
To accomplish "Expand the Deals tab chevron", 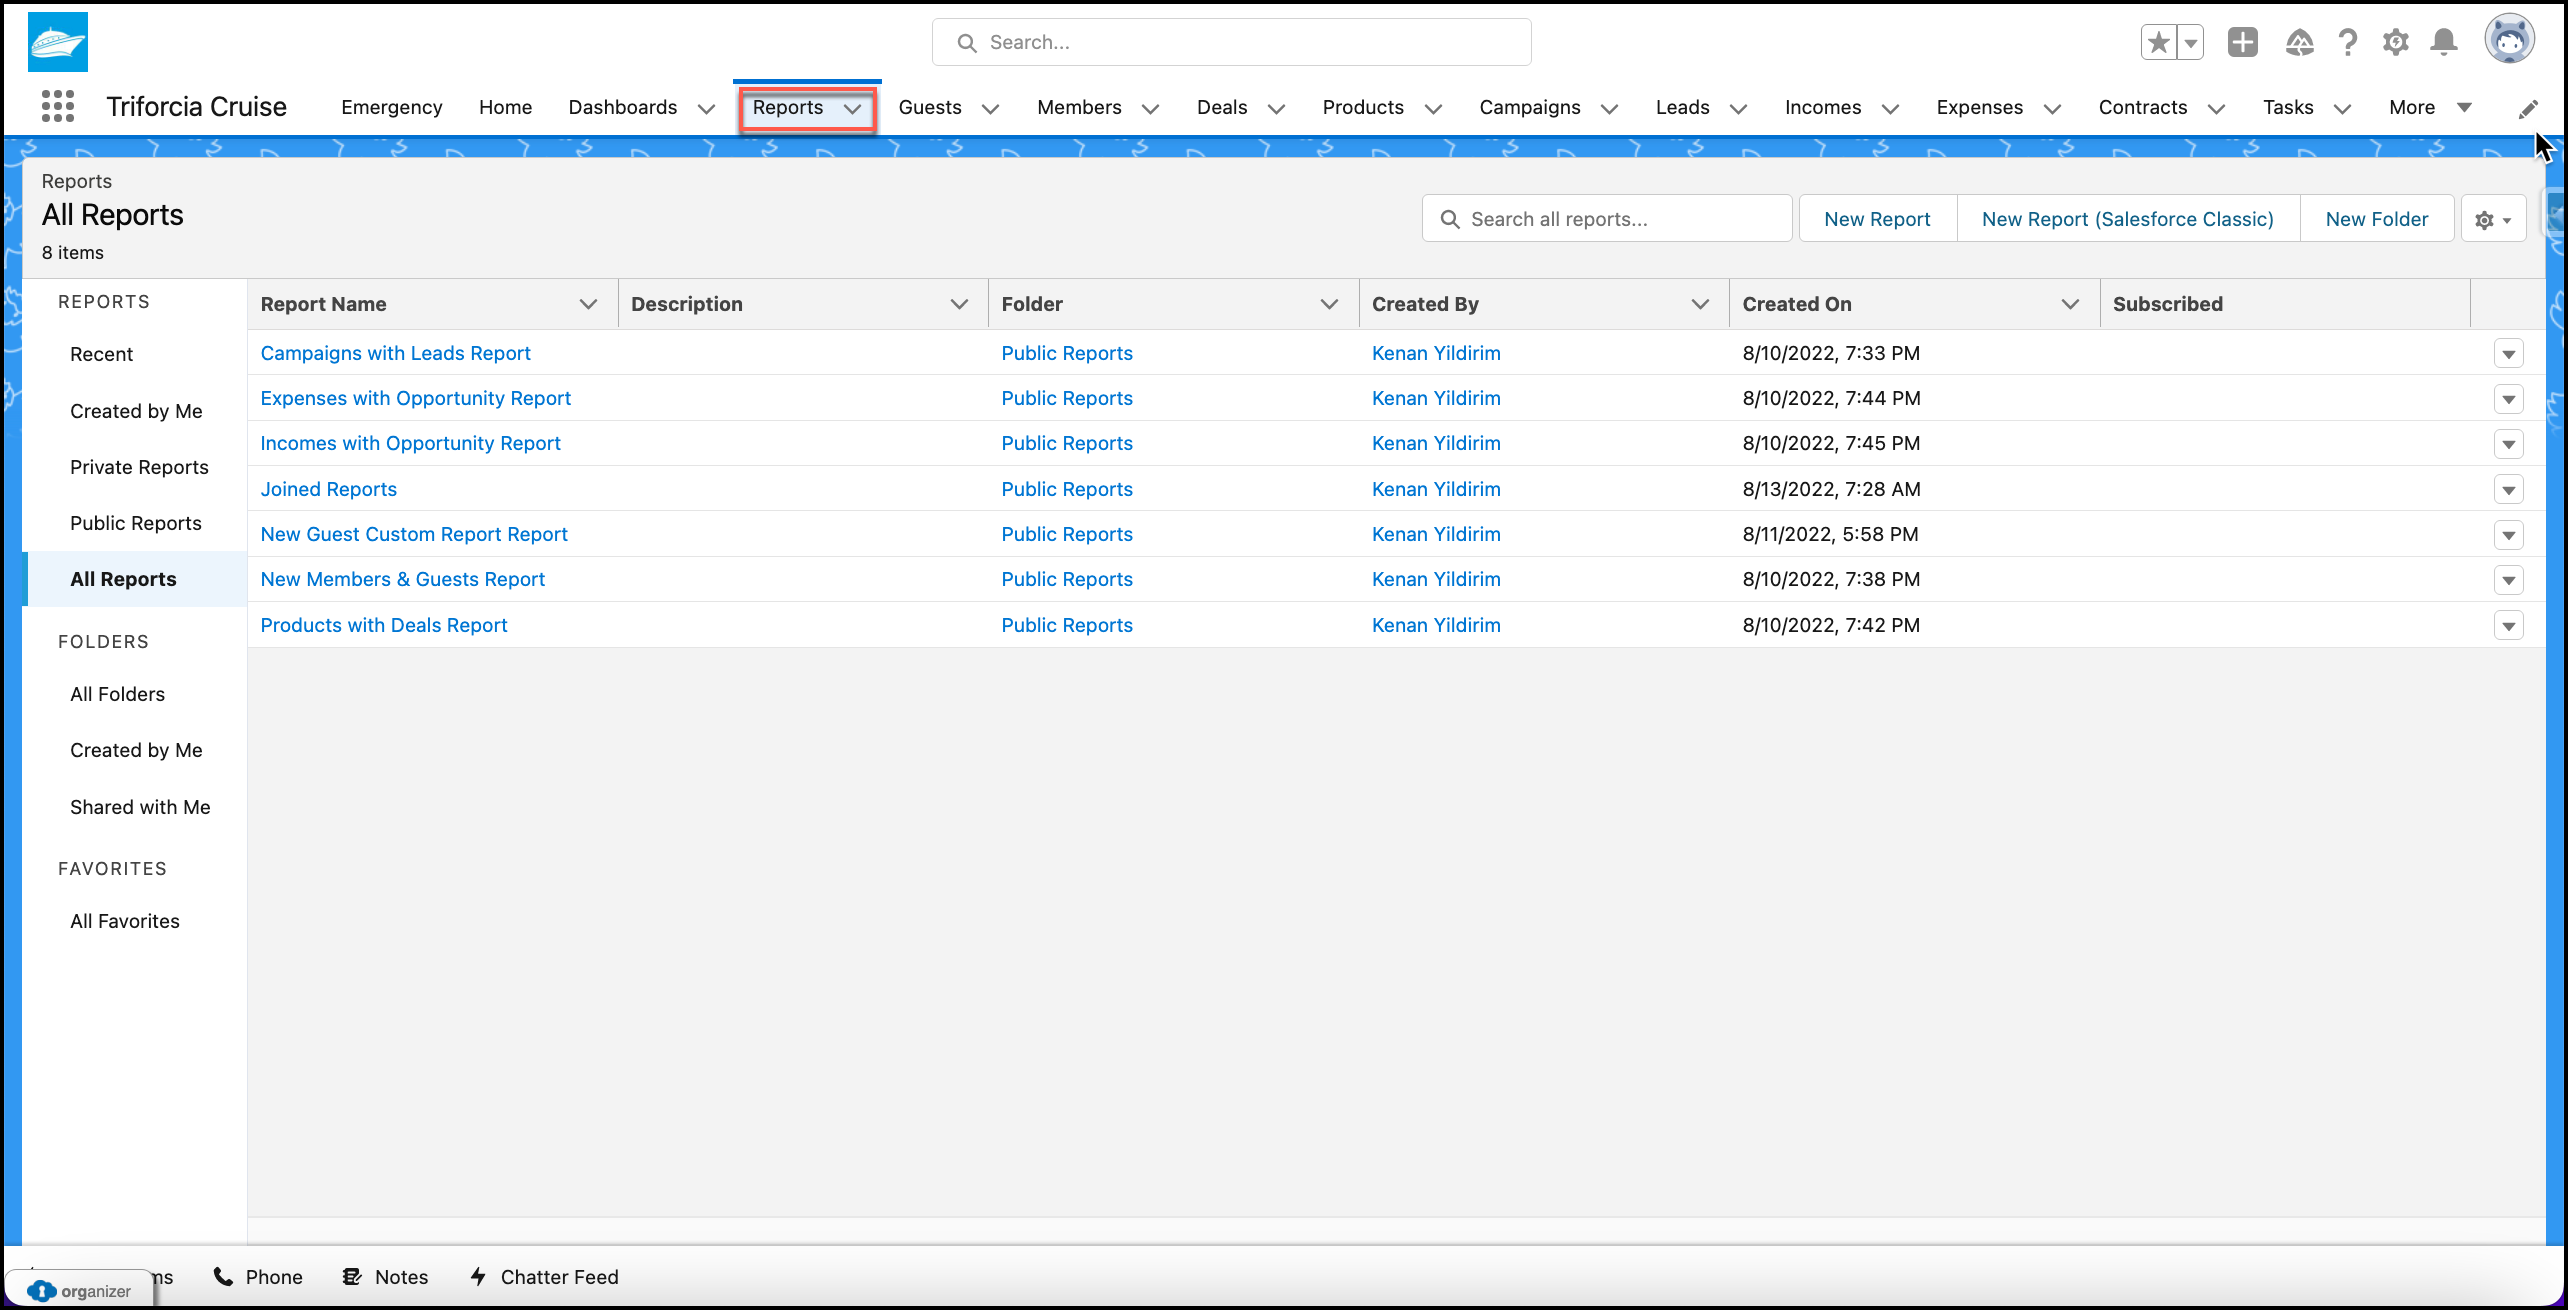I will coord(1276,108).
